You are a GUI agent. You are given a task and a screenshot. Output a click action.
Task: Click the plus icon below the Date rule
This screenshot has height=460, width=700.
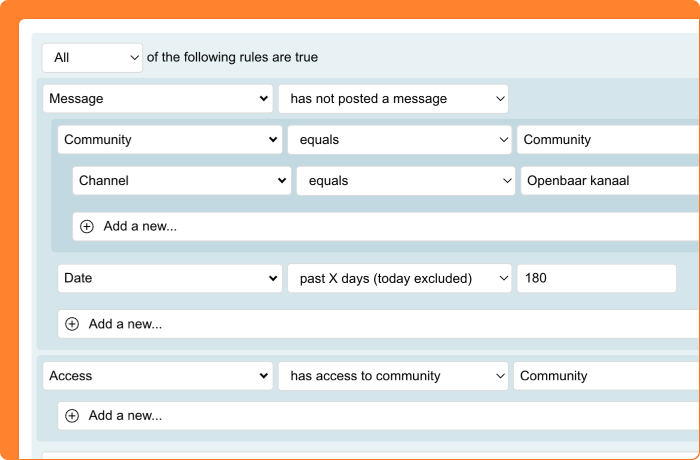click(72, 324)
